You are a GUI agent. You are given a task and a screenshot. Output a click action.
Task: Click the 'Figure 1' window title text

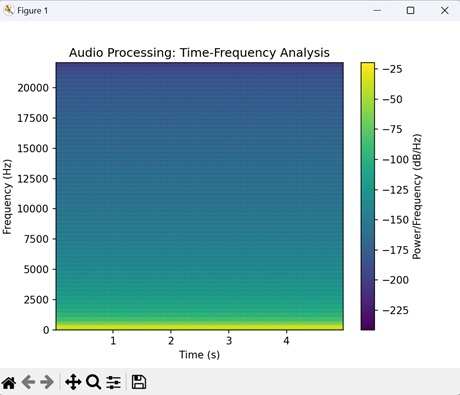(32, 11)
